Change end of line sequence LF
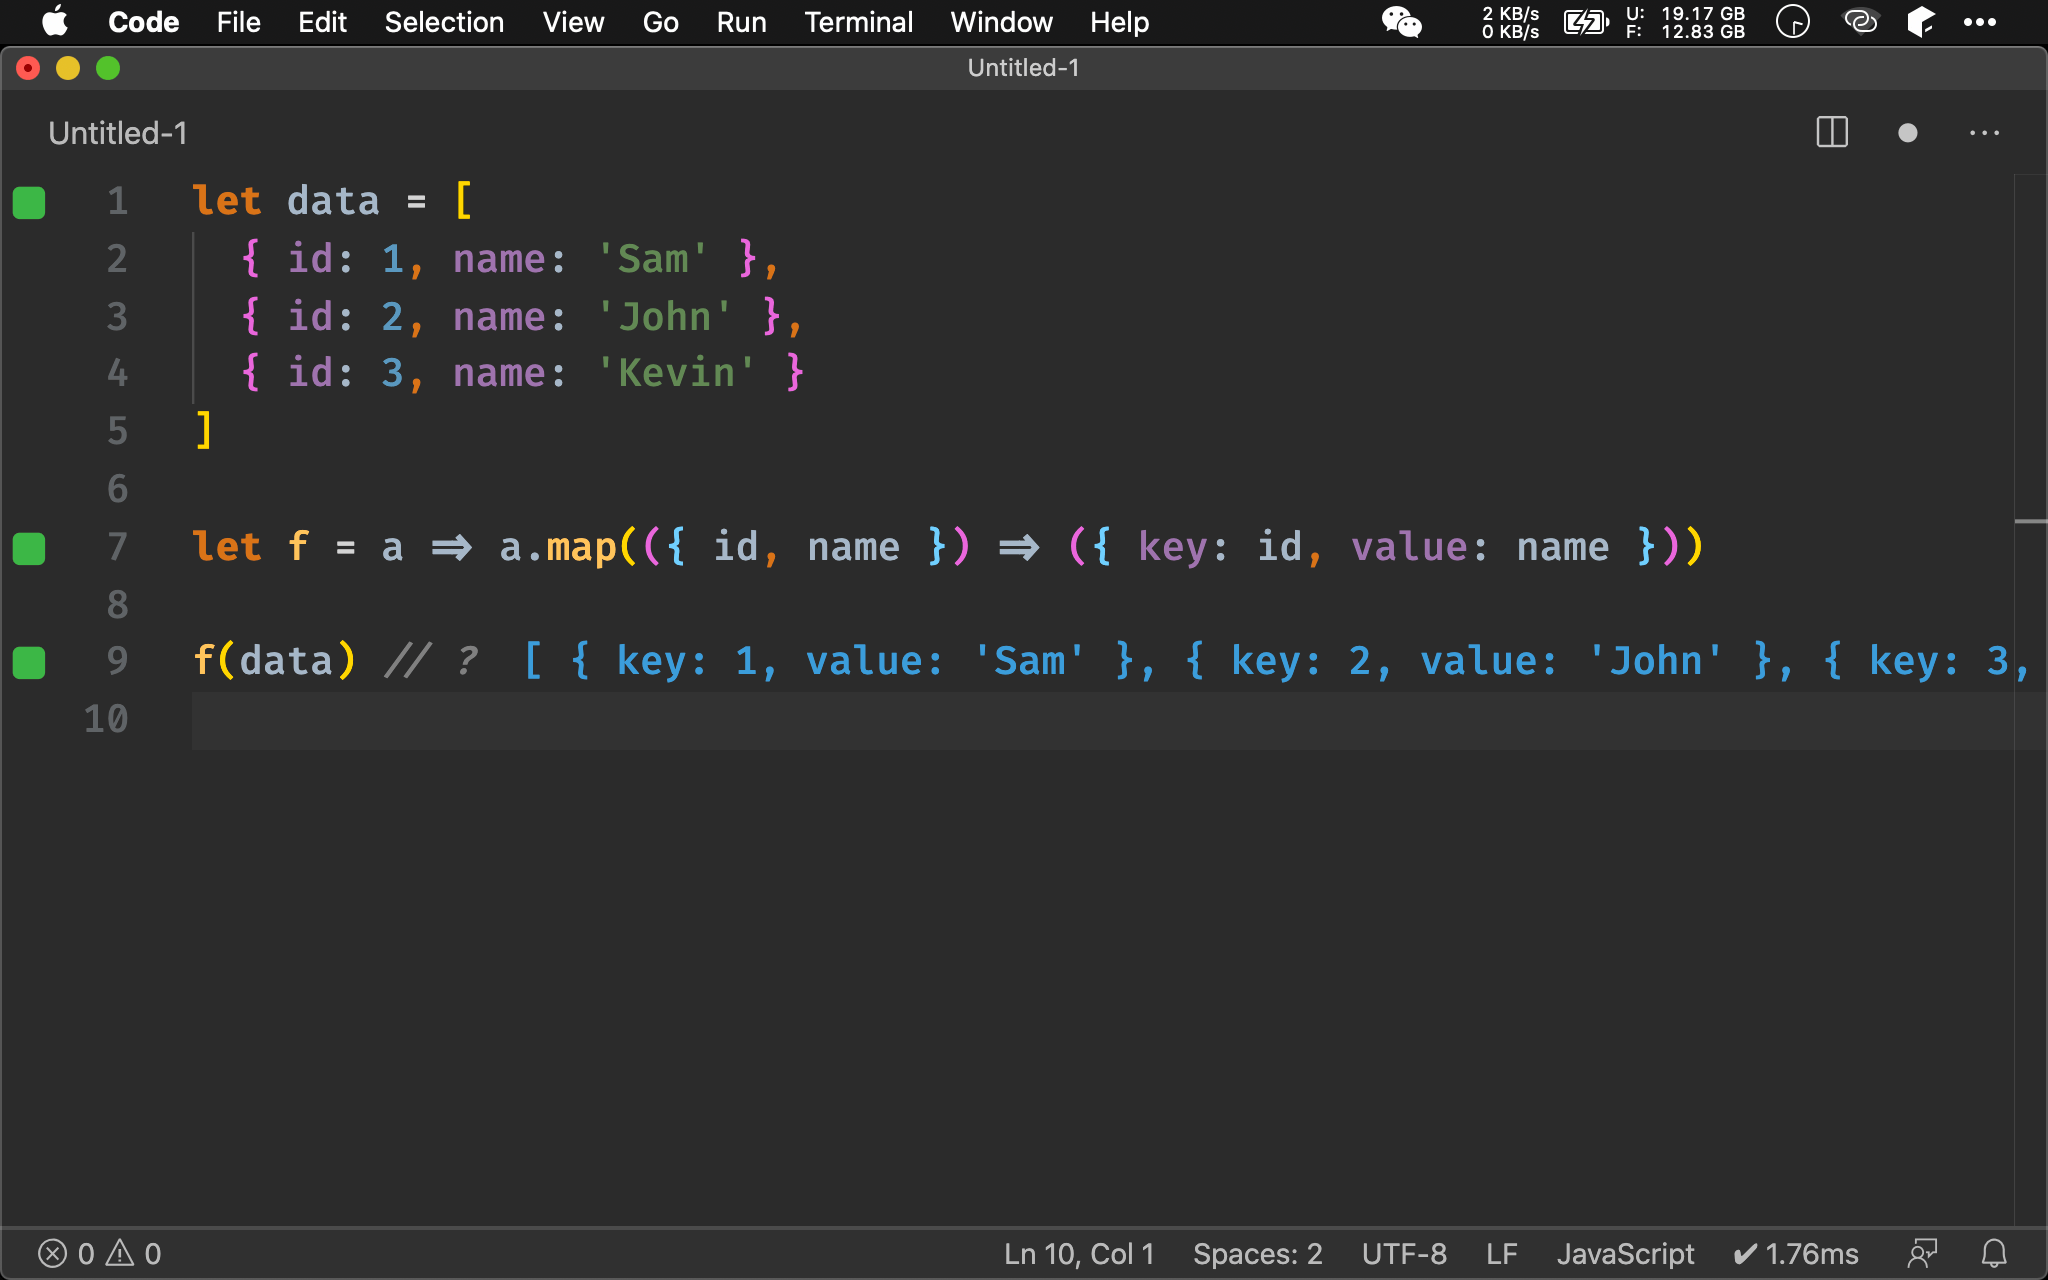 click(x=1502, y=1254)
